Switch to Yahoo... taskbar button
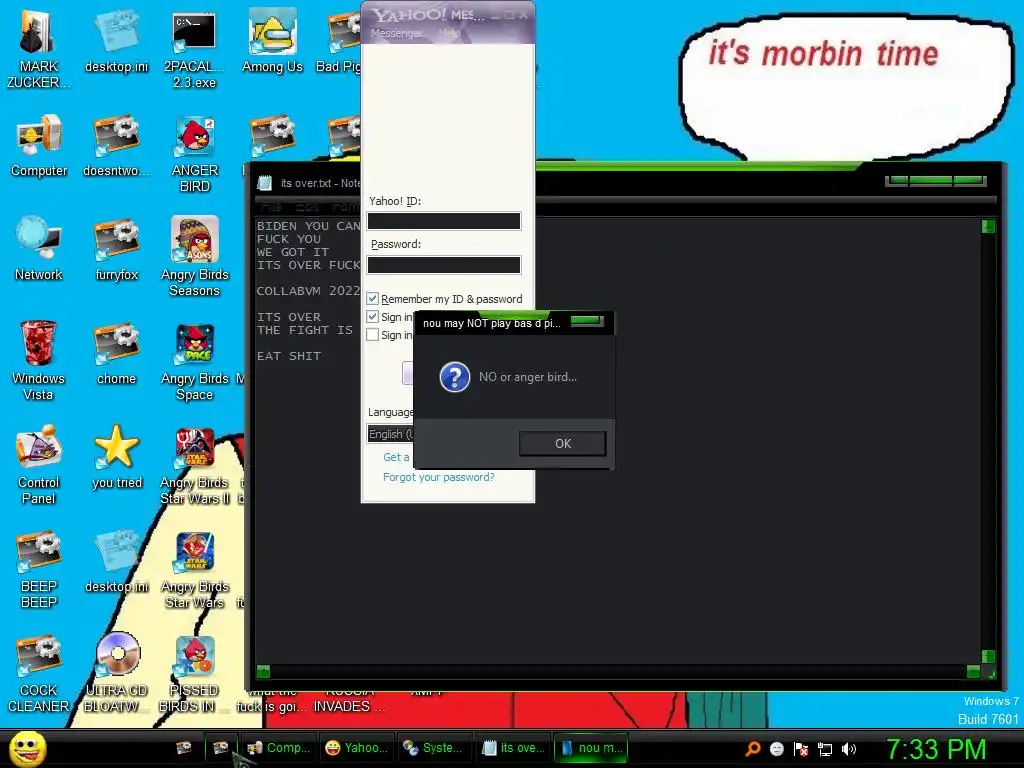1024x768 pixels. coord(356,748)
